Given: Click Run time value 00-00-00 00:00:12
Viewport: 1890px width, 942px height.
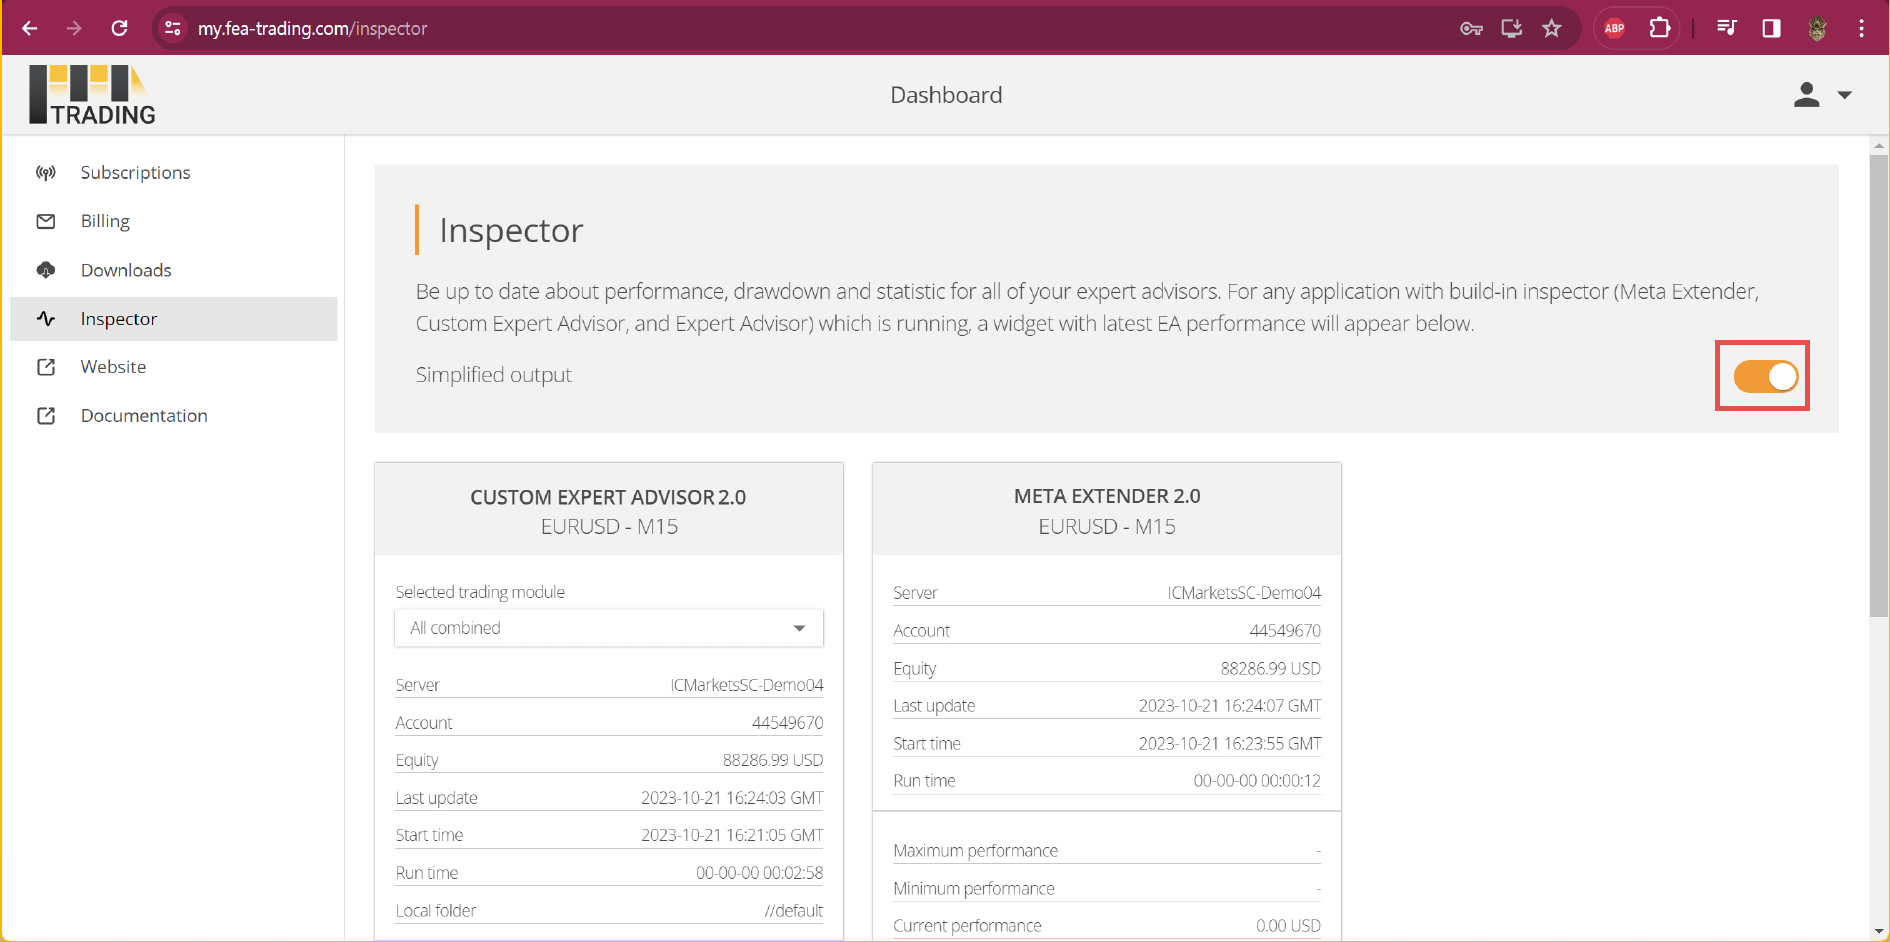Looking at the screenshot, I should click(1257, 781).
